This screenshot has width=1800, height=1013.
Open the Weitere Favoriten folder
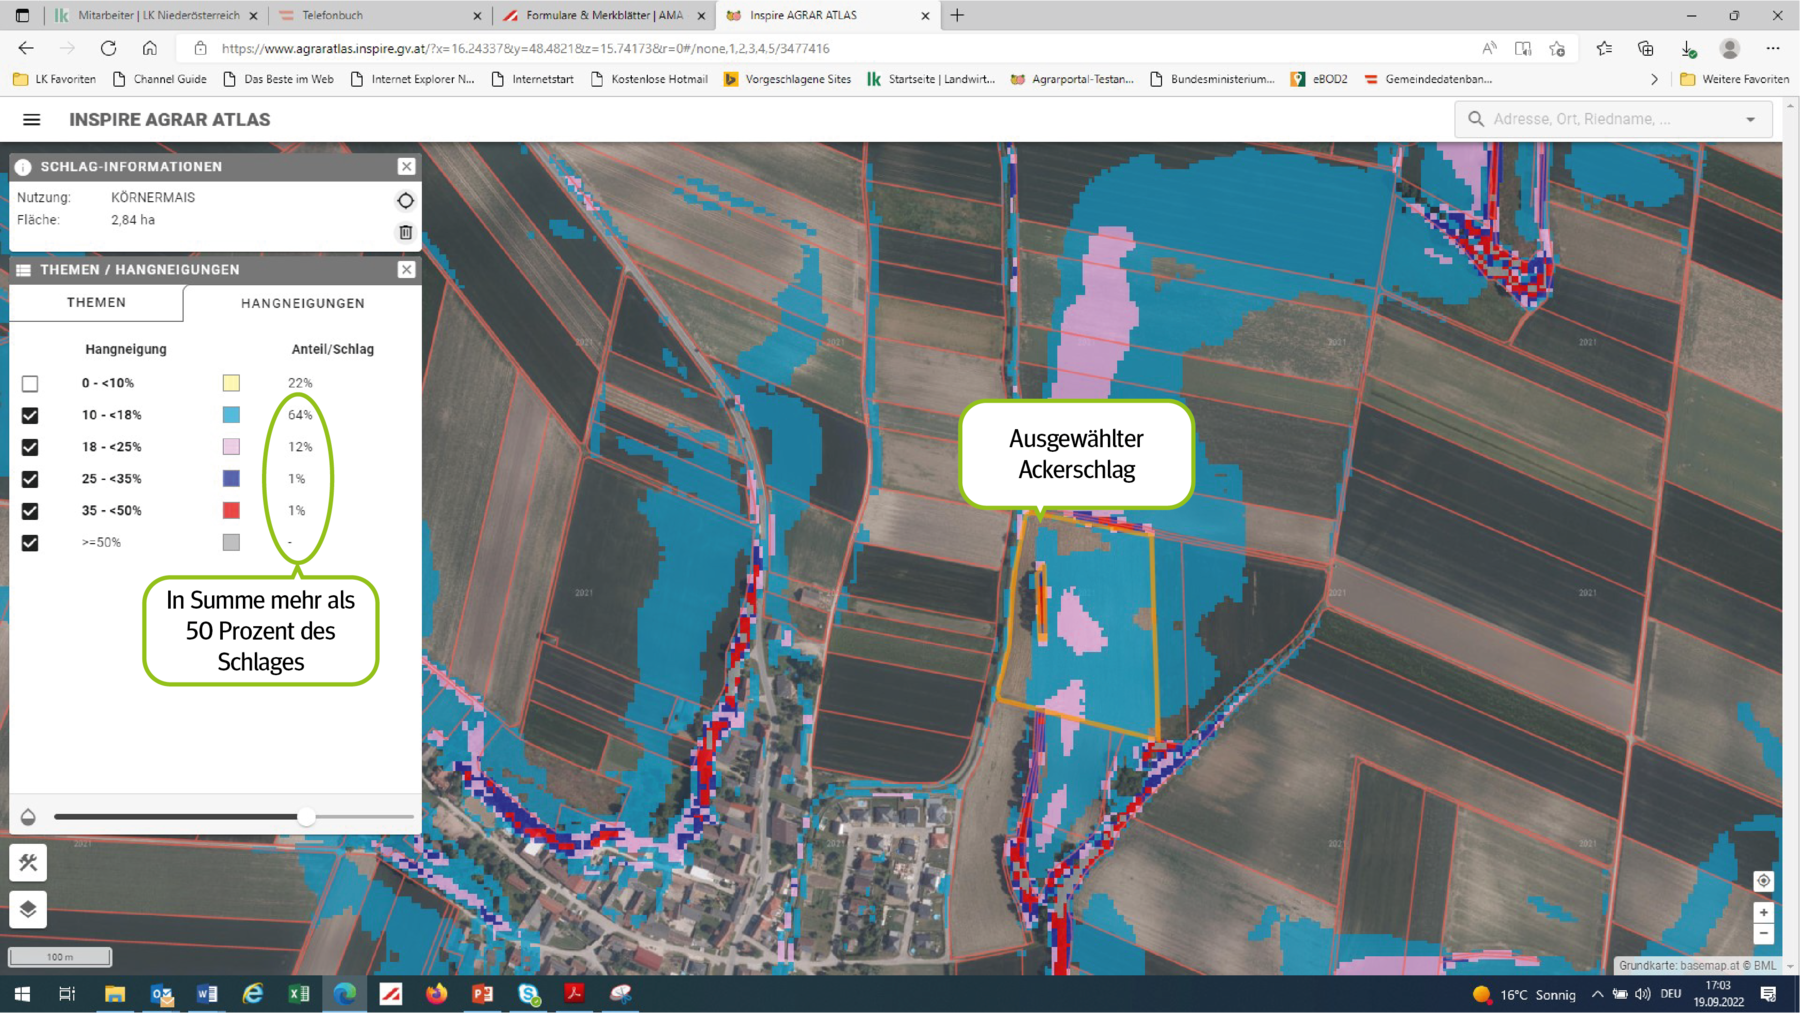click(1735, 79)
